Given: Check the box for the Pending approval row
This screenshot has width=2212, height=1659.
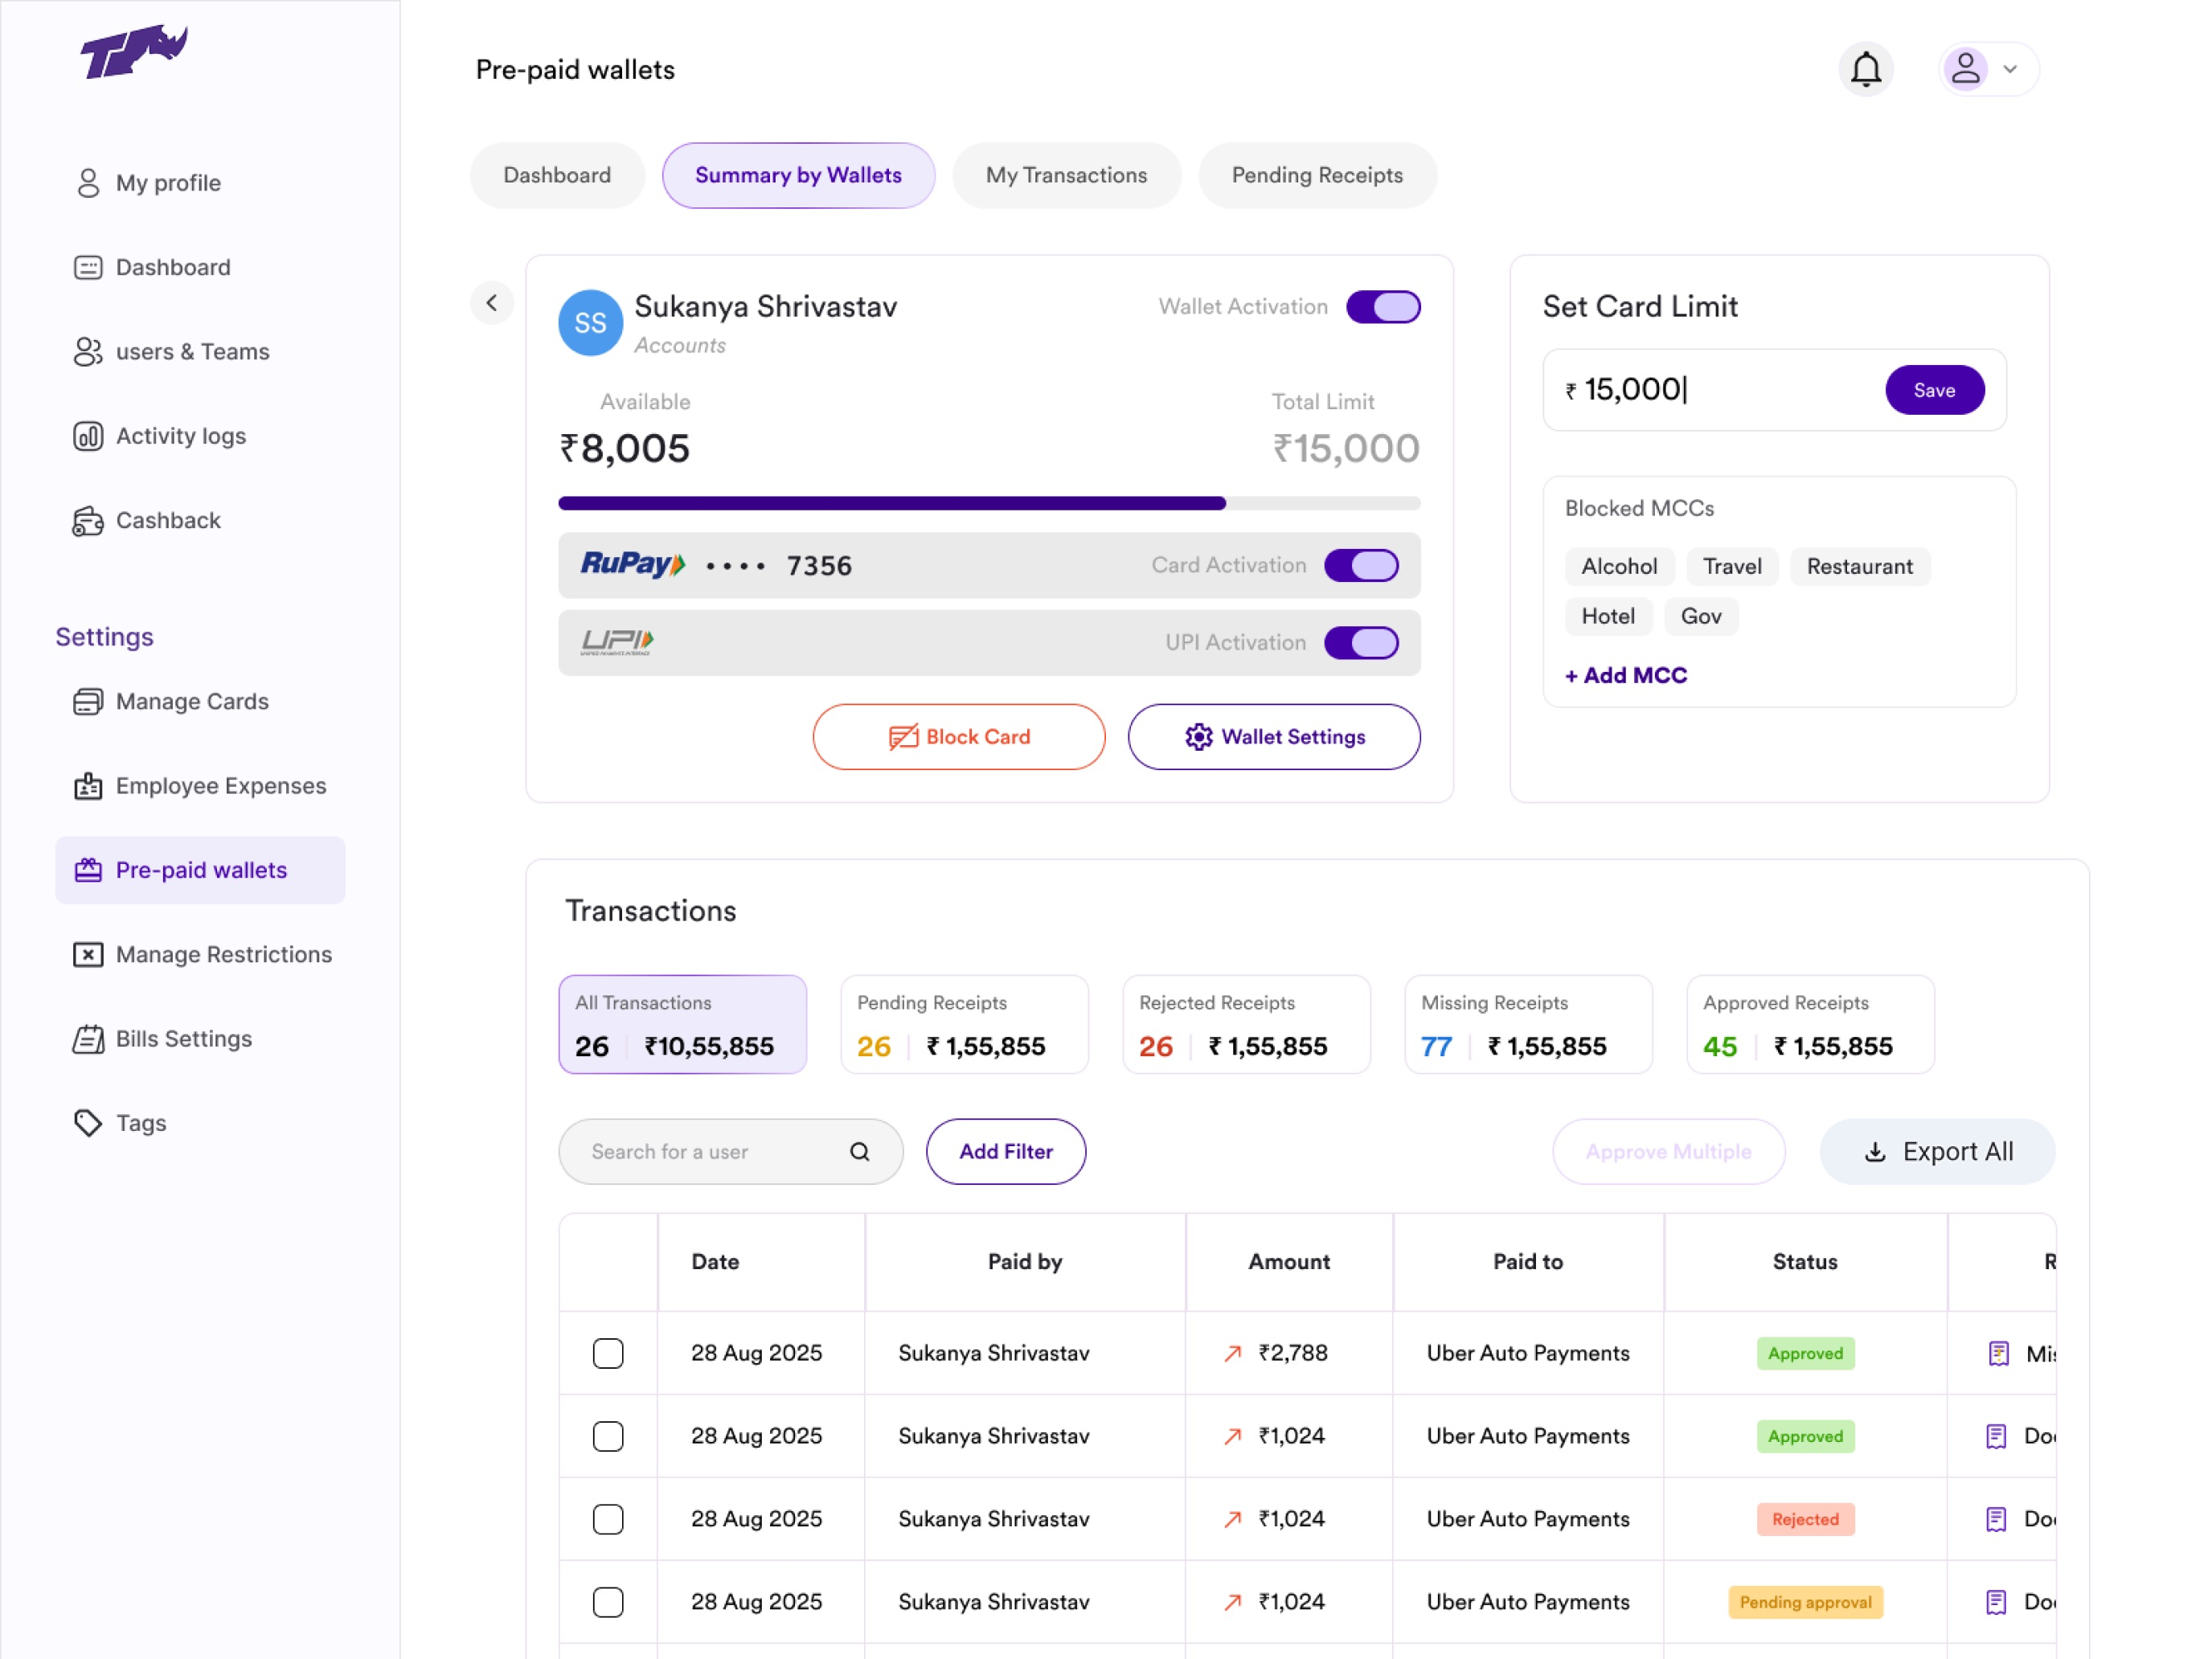Looking at the screenshot, I should [608, 1603].
